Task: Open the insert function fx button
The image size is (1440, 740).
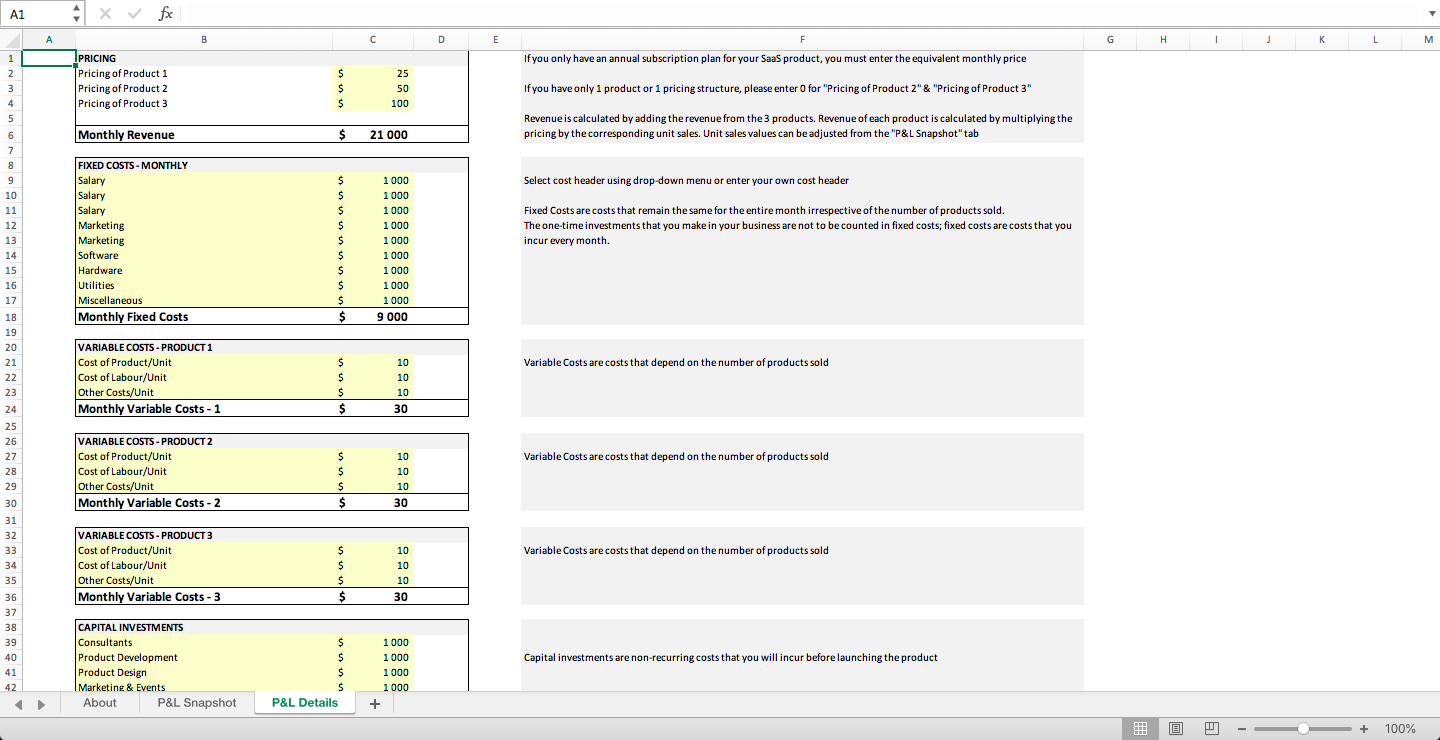Action: click(166, 13)
